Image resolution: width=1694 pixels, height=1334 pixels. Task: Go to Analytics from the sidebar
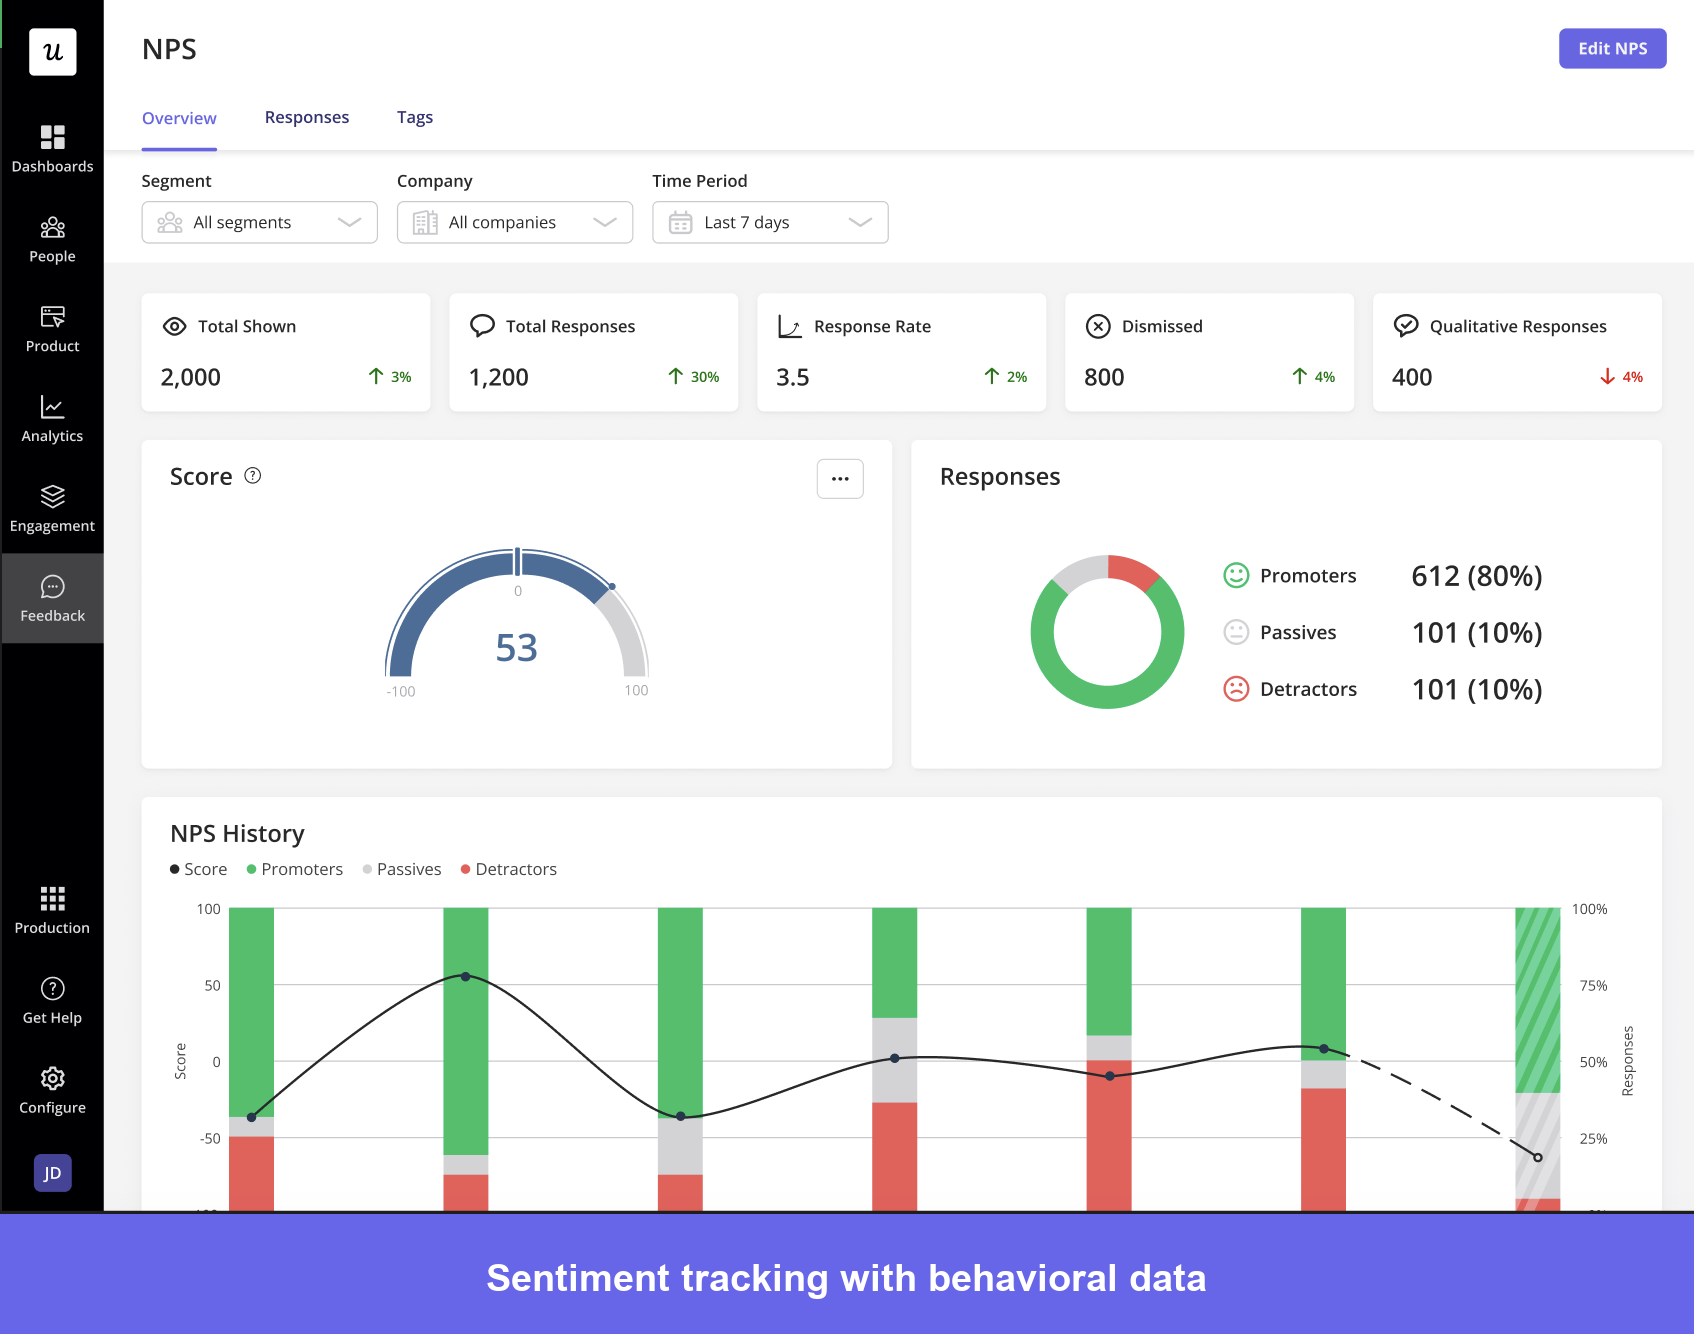click(x=52, y=415)
